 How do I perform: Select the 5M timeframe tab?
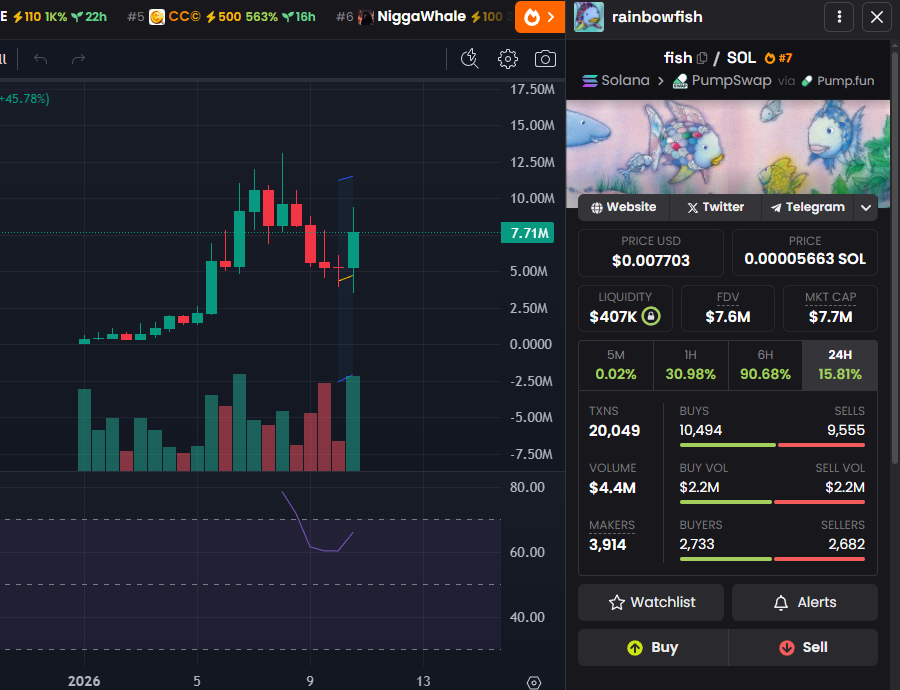click(x=616, y=366)
